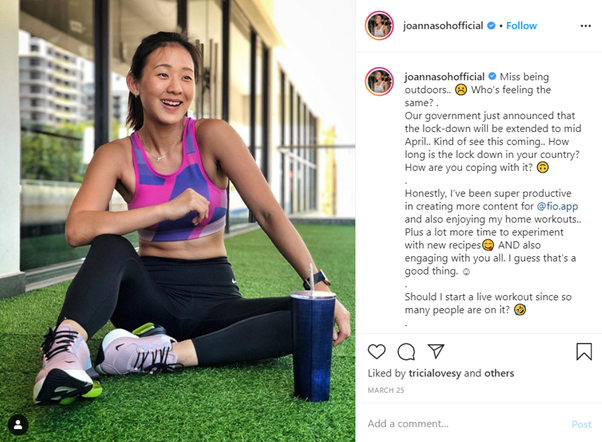Follow joannasohofficial

pyautogui.click(x=521, y=26)
